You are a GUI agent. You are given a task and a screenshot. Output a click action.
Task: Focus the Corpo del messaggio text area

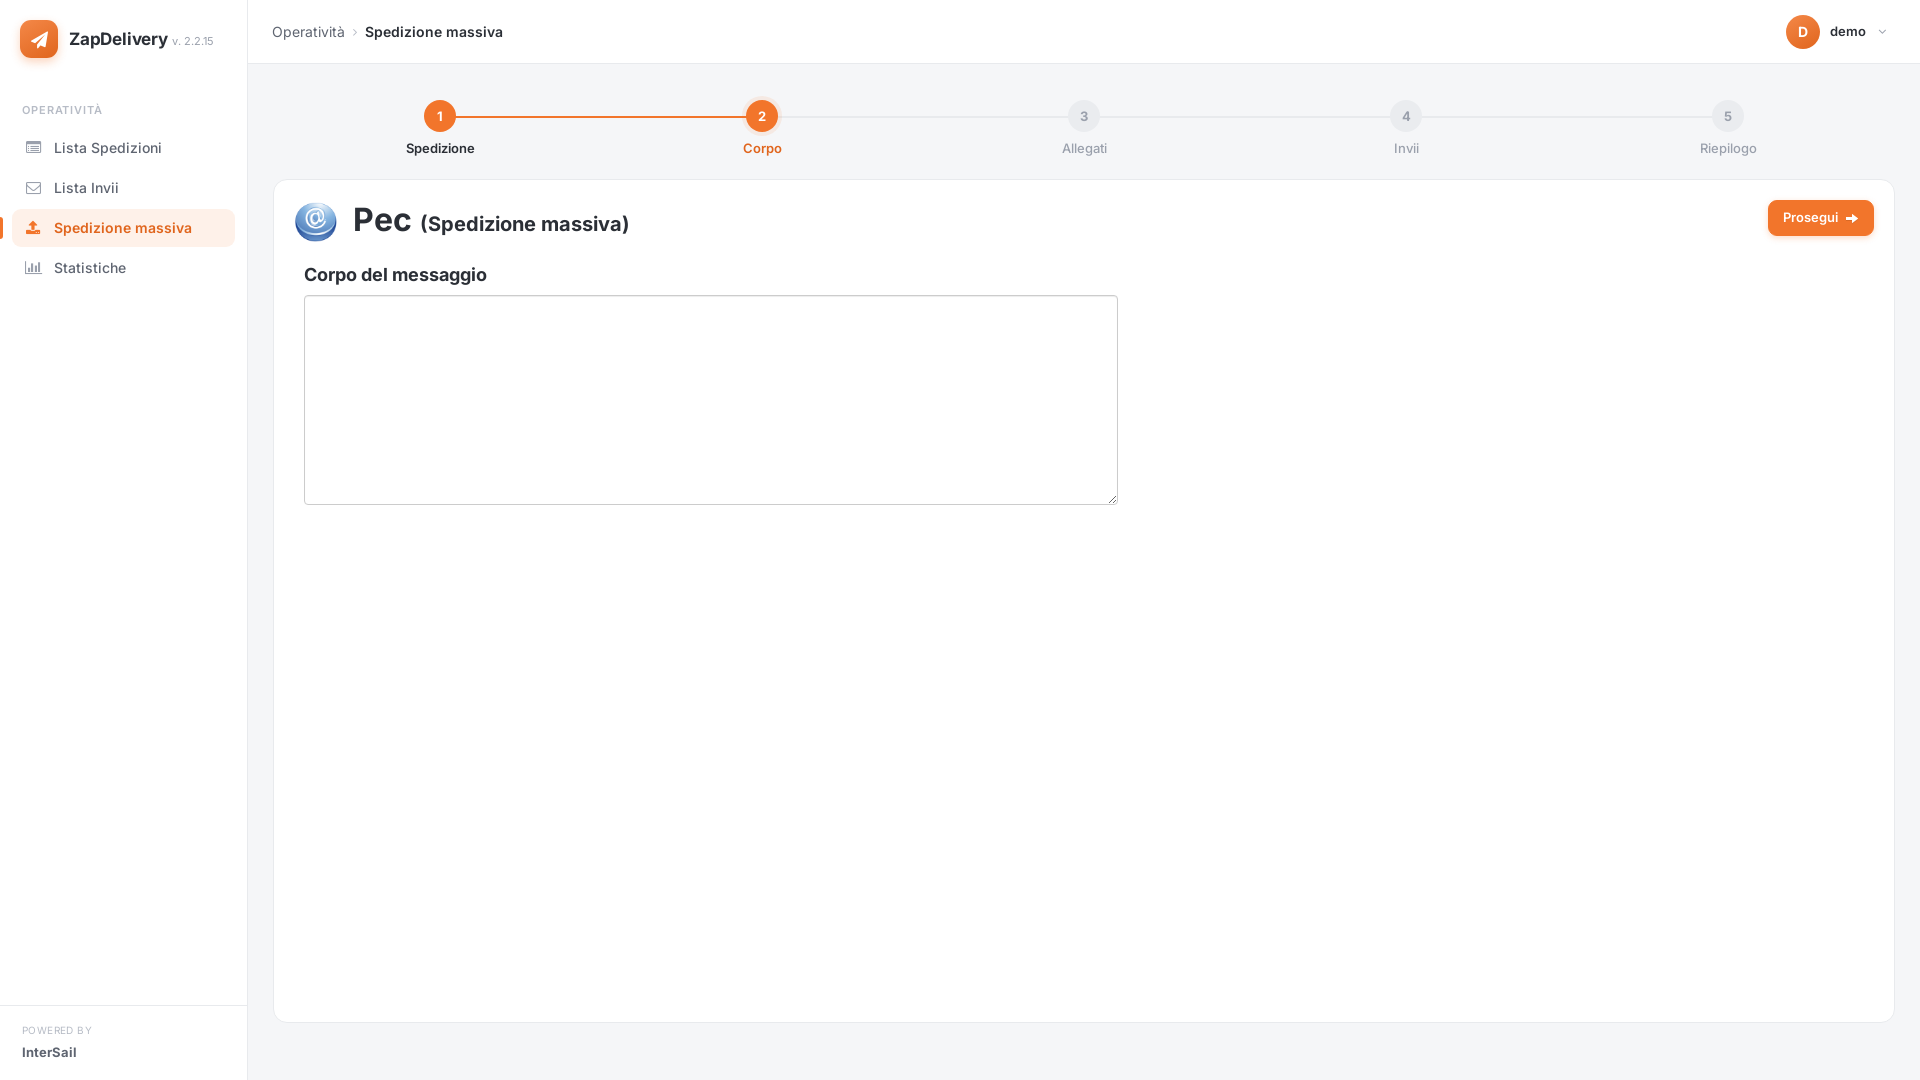point(711,400)
